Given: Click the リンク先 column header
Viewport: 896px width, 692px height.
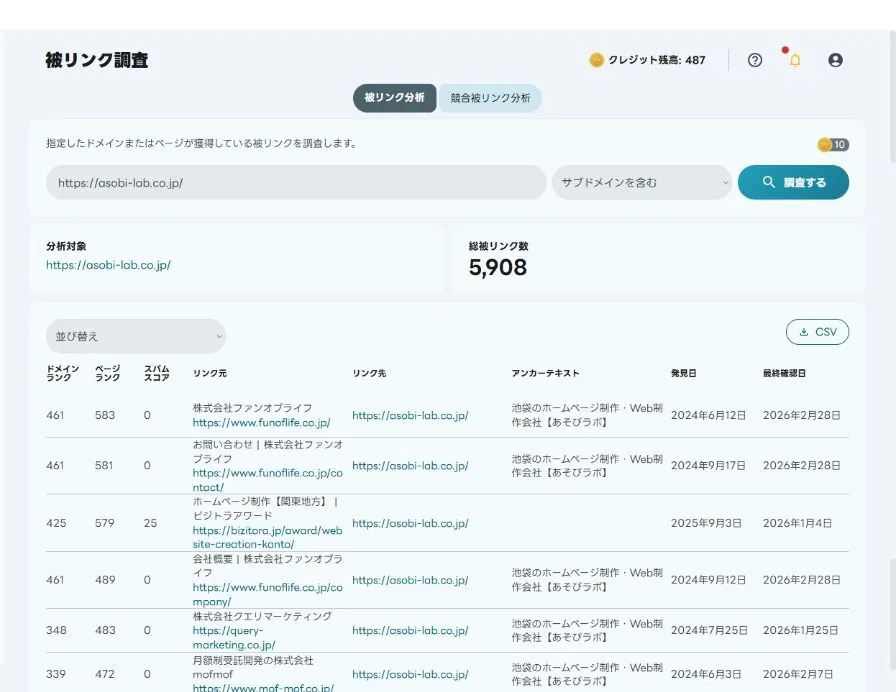Looking at the screenshot, I should (369, 373).
